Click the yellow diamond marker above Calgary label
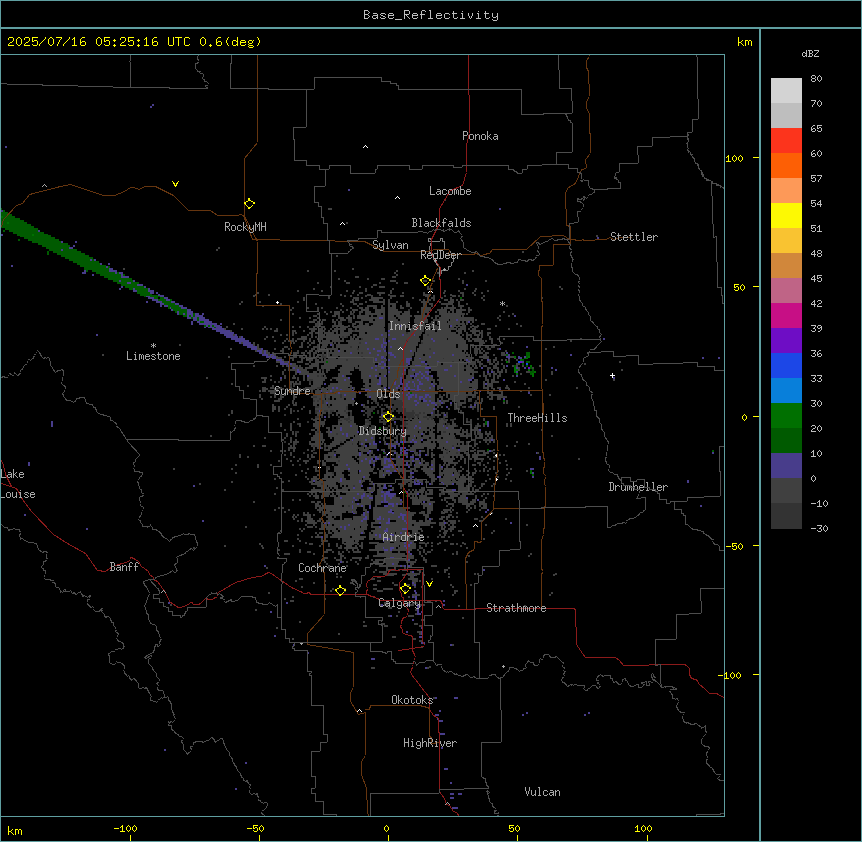The height and width of the screenshot is (842, 862). (x=405, y=589)
